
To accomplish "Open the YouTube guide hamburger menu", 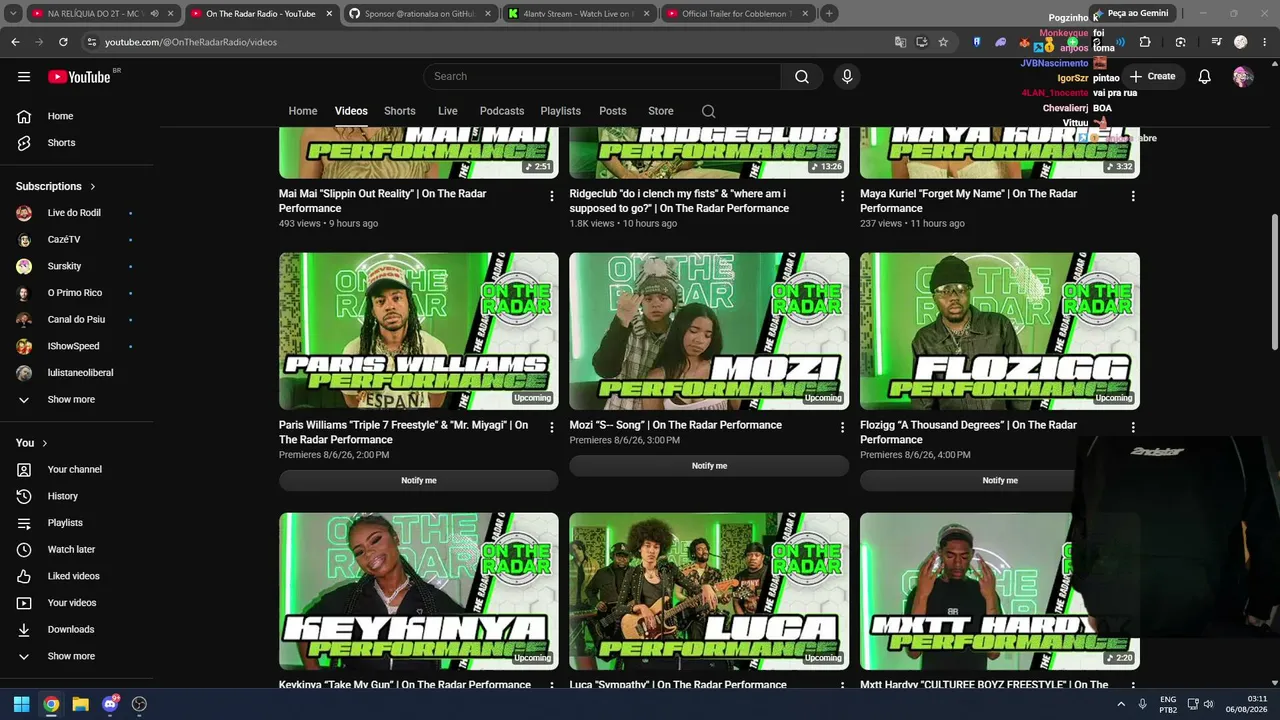I will (x=24, y=77).
